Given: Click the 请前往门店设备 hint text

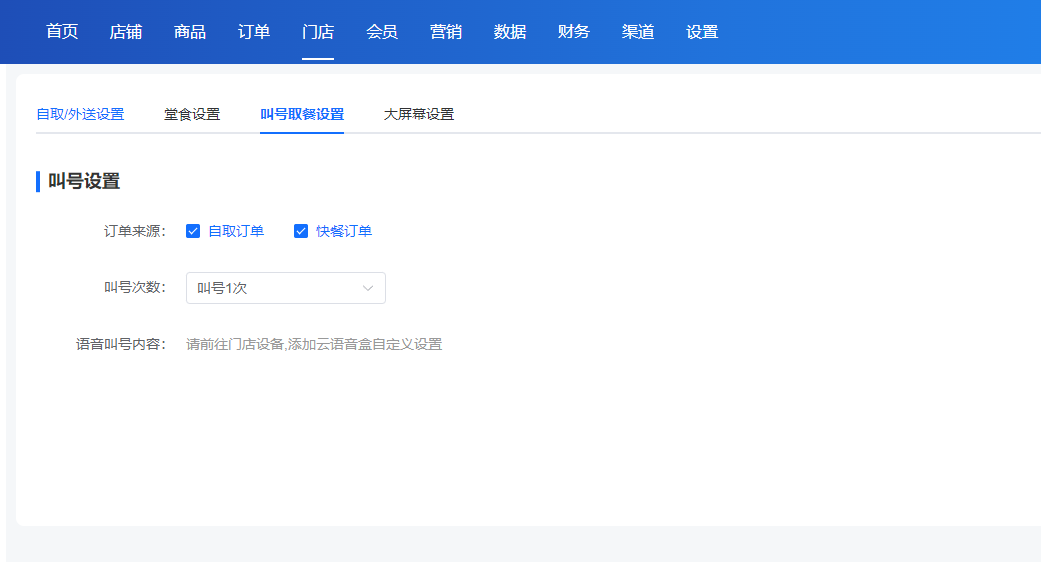Looking at the screenshot, I should 314,344.
